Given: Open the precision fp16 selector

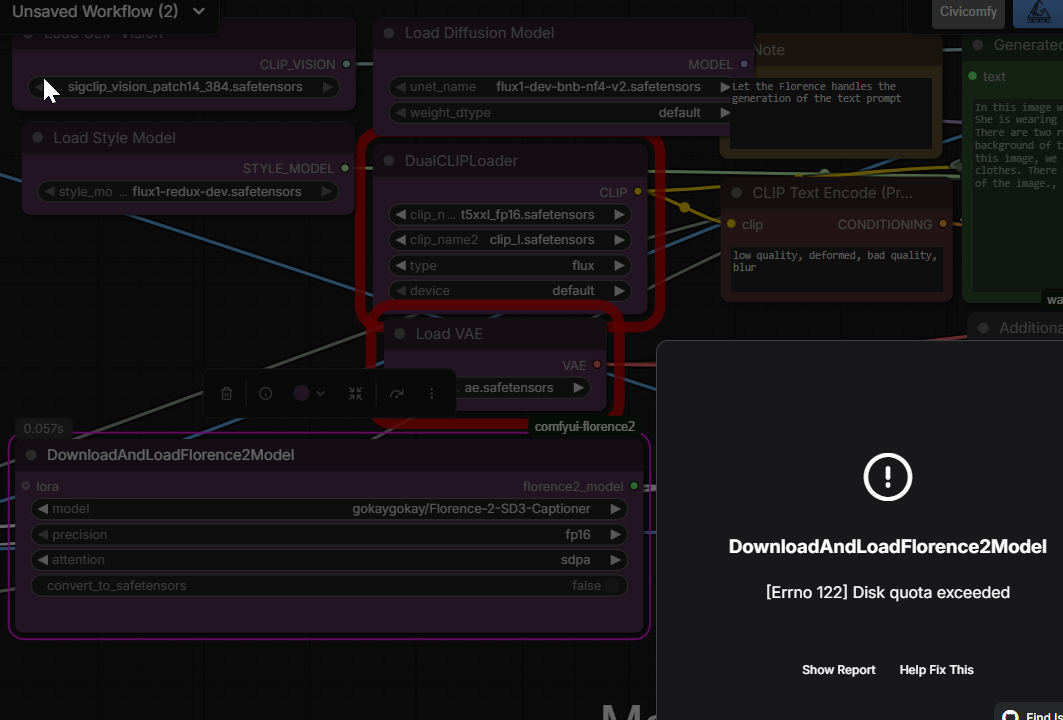Looking at the screenshot, I should coord(329,535).
